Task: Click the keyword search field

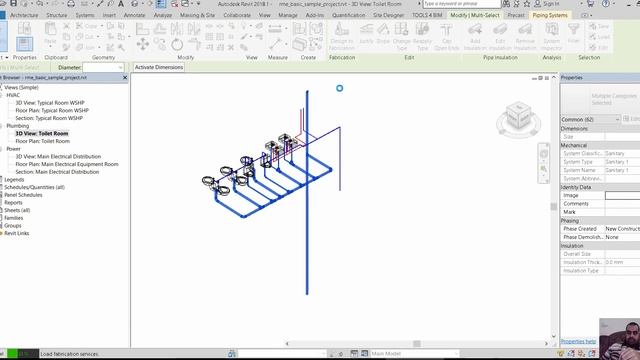Action: pyautogui.click(x=462, y=4)
